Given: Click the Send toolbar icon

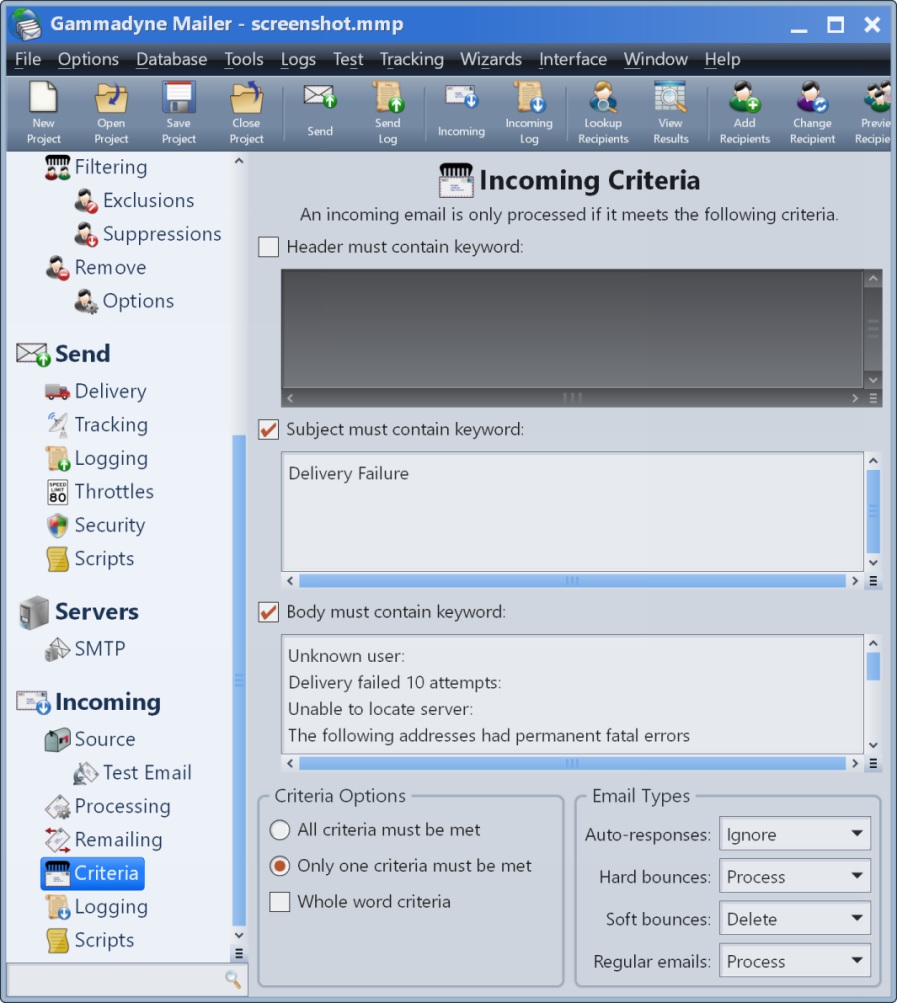Looking at the screenshot, I should (320, 111).
